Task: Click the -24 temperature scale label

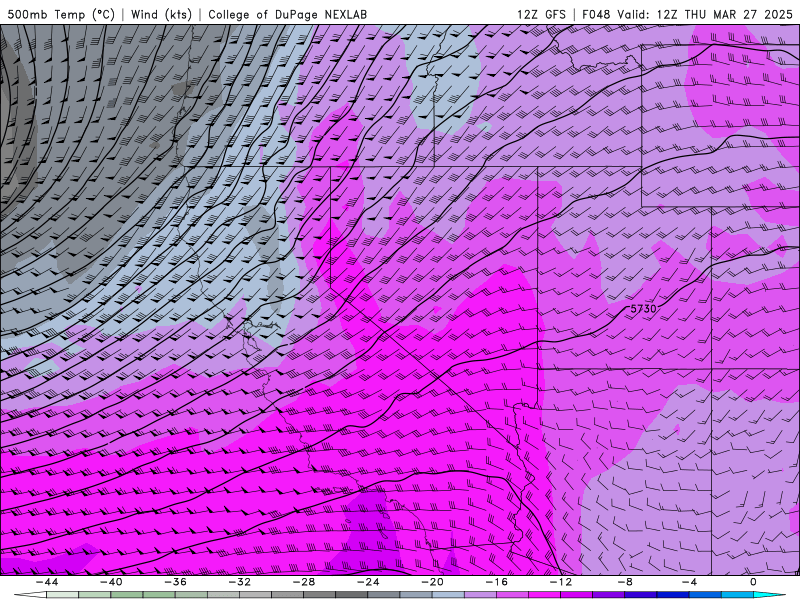Action: pos(368,582)
